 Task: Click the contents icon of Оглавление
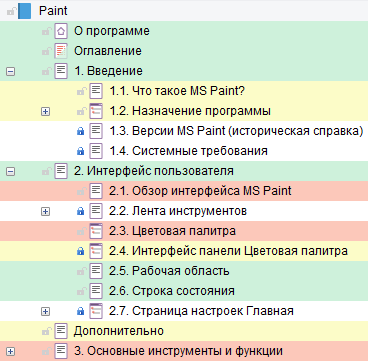pyautogui.click(x=61, y=51)
